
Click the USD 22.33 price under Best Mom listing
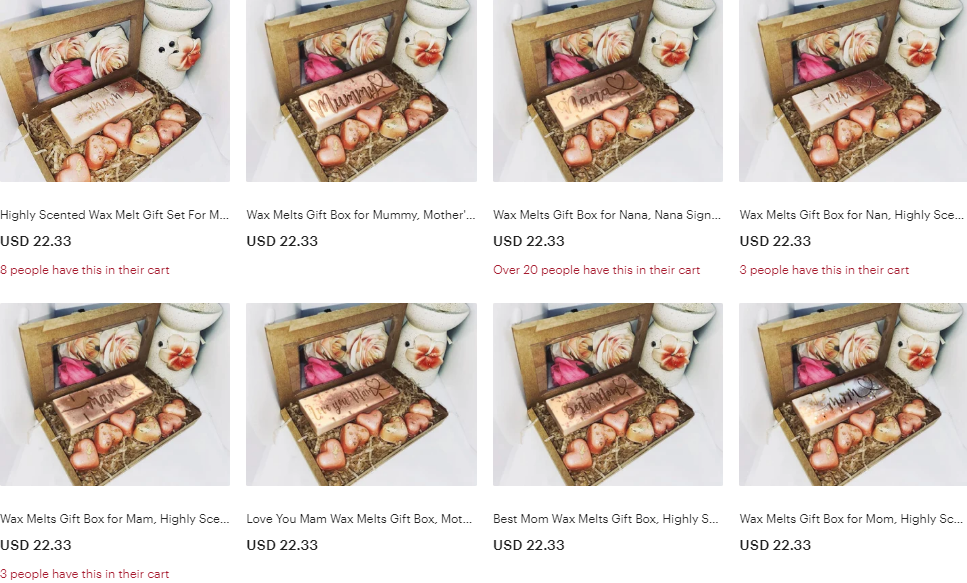click(529, 545)
